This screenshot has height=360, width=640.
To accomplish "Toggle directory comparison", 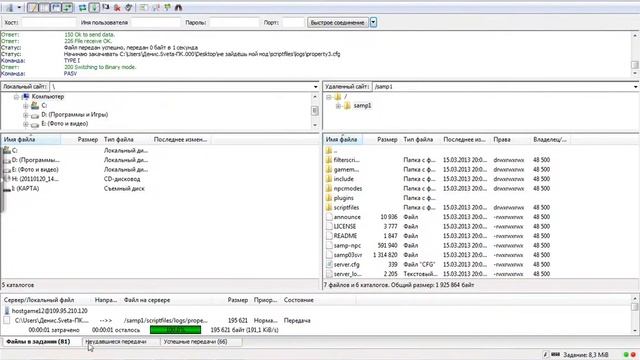I will tap(156, 7).
